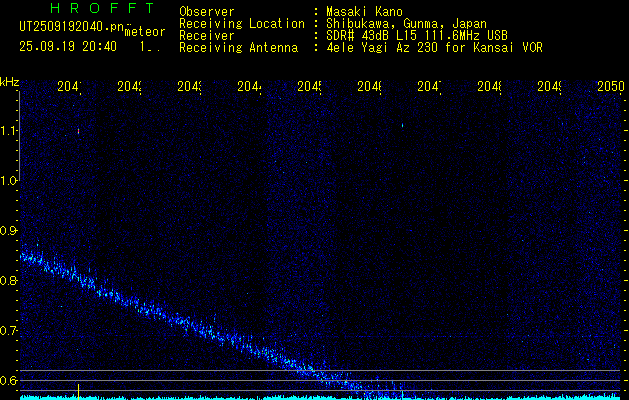Click the red dot near 1.1 kHz
The image size is (629, 400).
coord(78,130)
